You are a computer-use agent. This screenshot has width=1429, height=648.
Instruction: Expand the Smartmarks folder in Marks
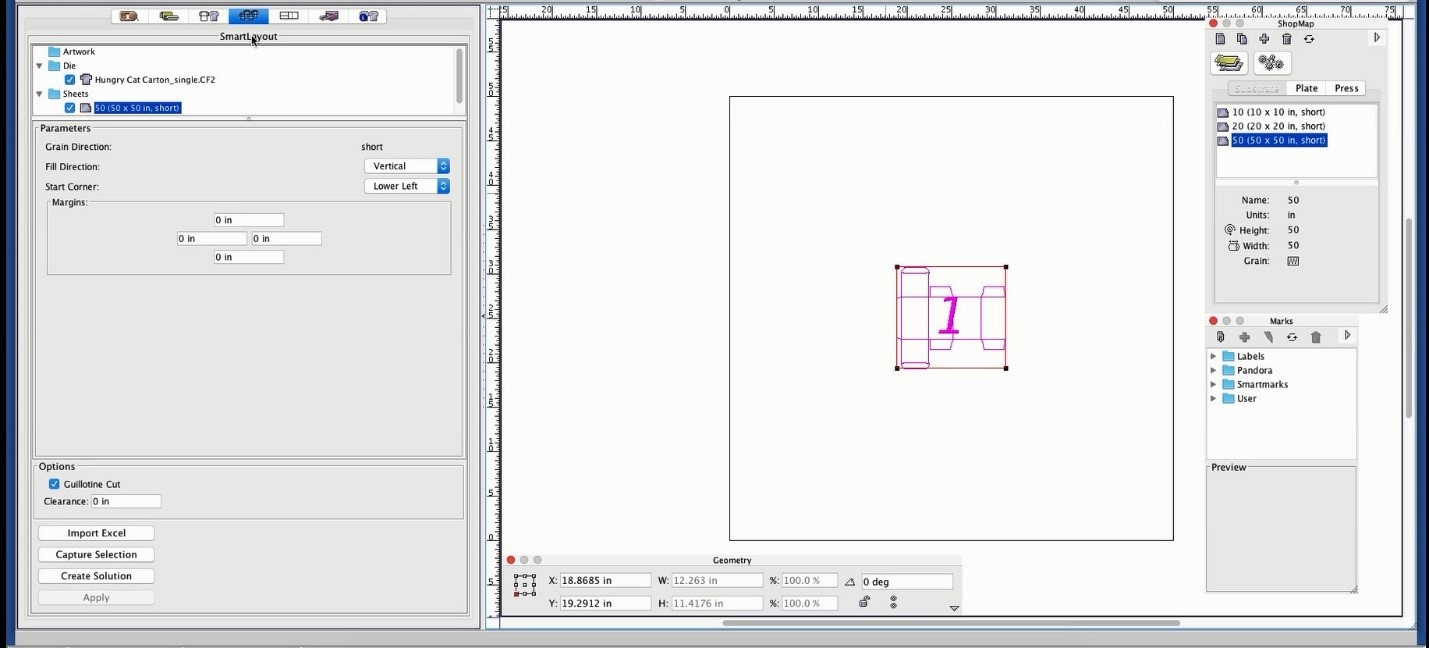(x=1214, y=384)
